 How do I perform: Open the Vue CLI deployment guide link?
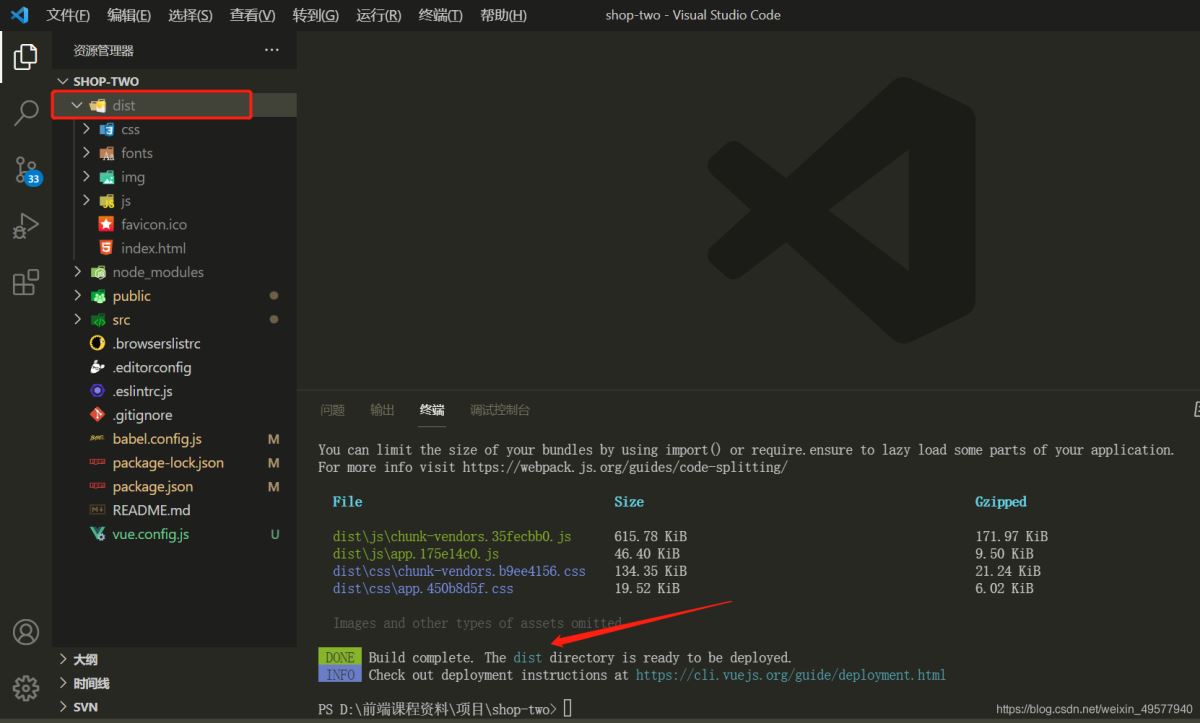coord(790,675)
